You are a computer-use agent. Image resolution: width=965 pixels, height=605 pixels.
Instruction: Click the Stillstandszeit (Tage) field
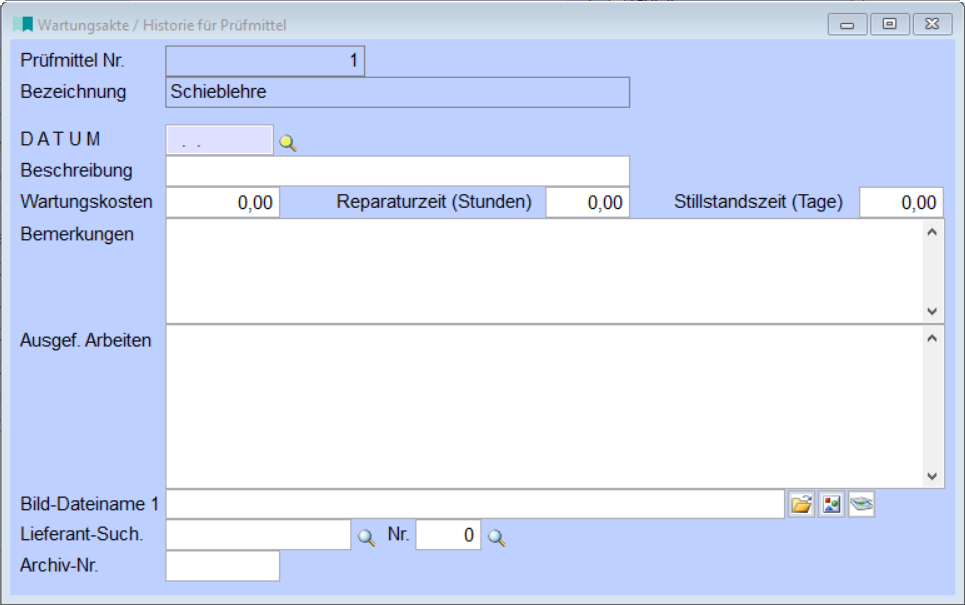point(900,203)
